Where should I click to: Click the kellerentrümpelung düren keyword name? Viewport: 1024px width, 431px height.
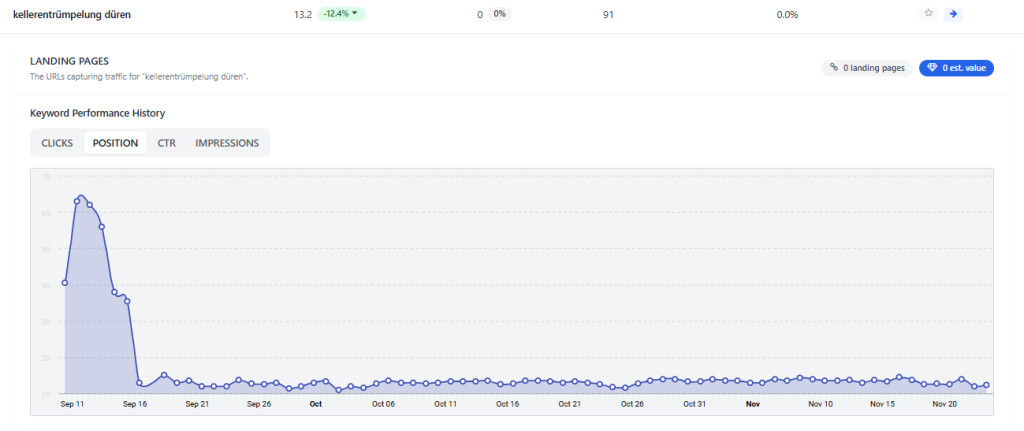(x=71, y=15)
